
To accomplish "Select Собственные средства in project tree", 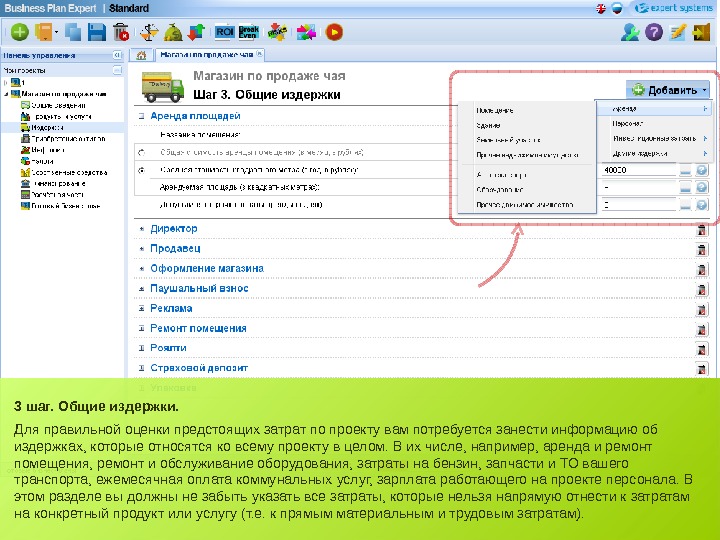I will (69, 173).
